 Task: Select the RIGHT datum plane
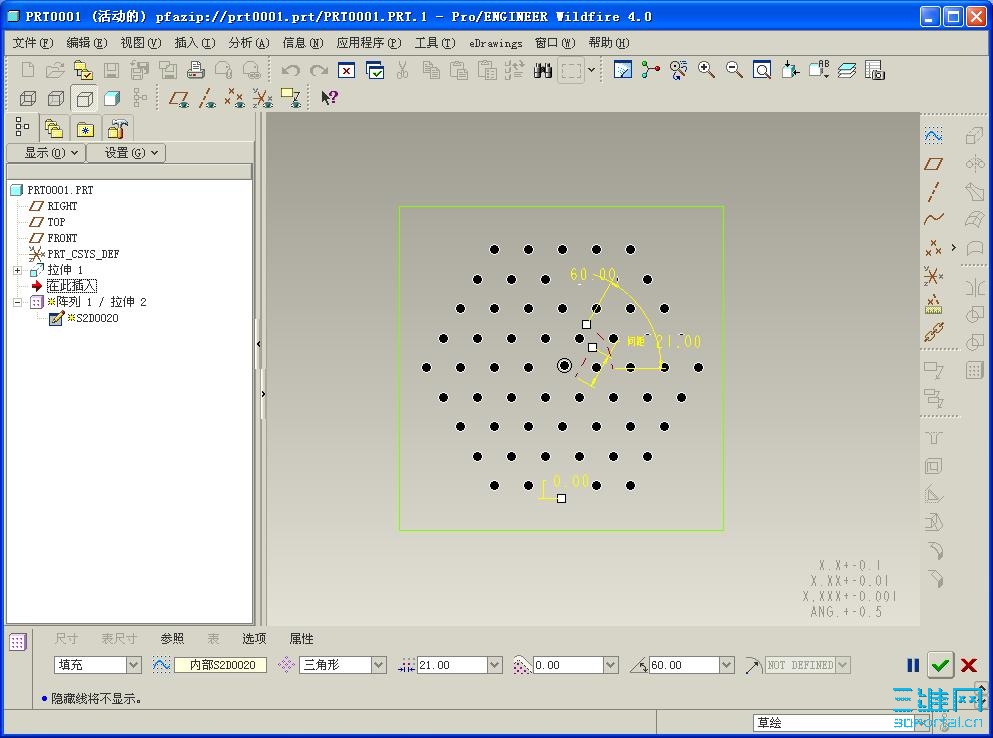click(x=62, y=206)
